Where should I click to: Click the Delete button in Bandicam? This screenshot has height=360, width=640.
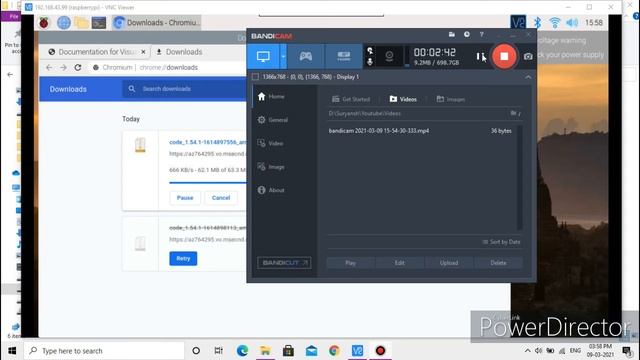[498, 263]
